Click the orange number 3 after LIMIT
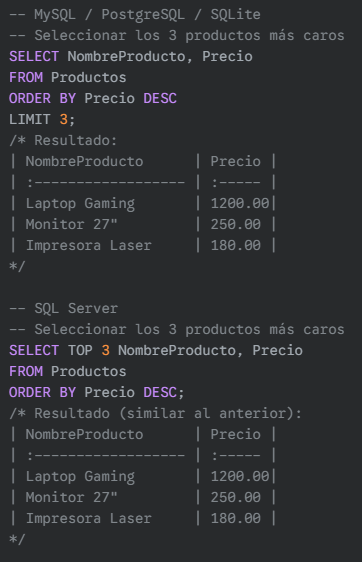Screen dimensions: 362x562 [x=63, y=119]
